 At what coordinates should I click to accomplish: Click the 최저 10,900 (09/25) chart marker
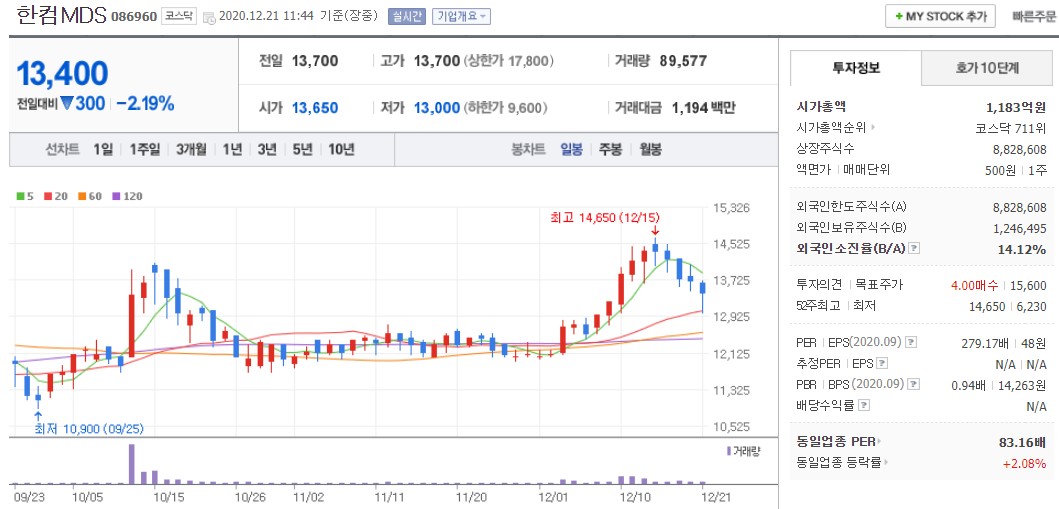coord(89,429)
